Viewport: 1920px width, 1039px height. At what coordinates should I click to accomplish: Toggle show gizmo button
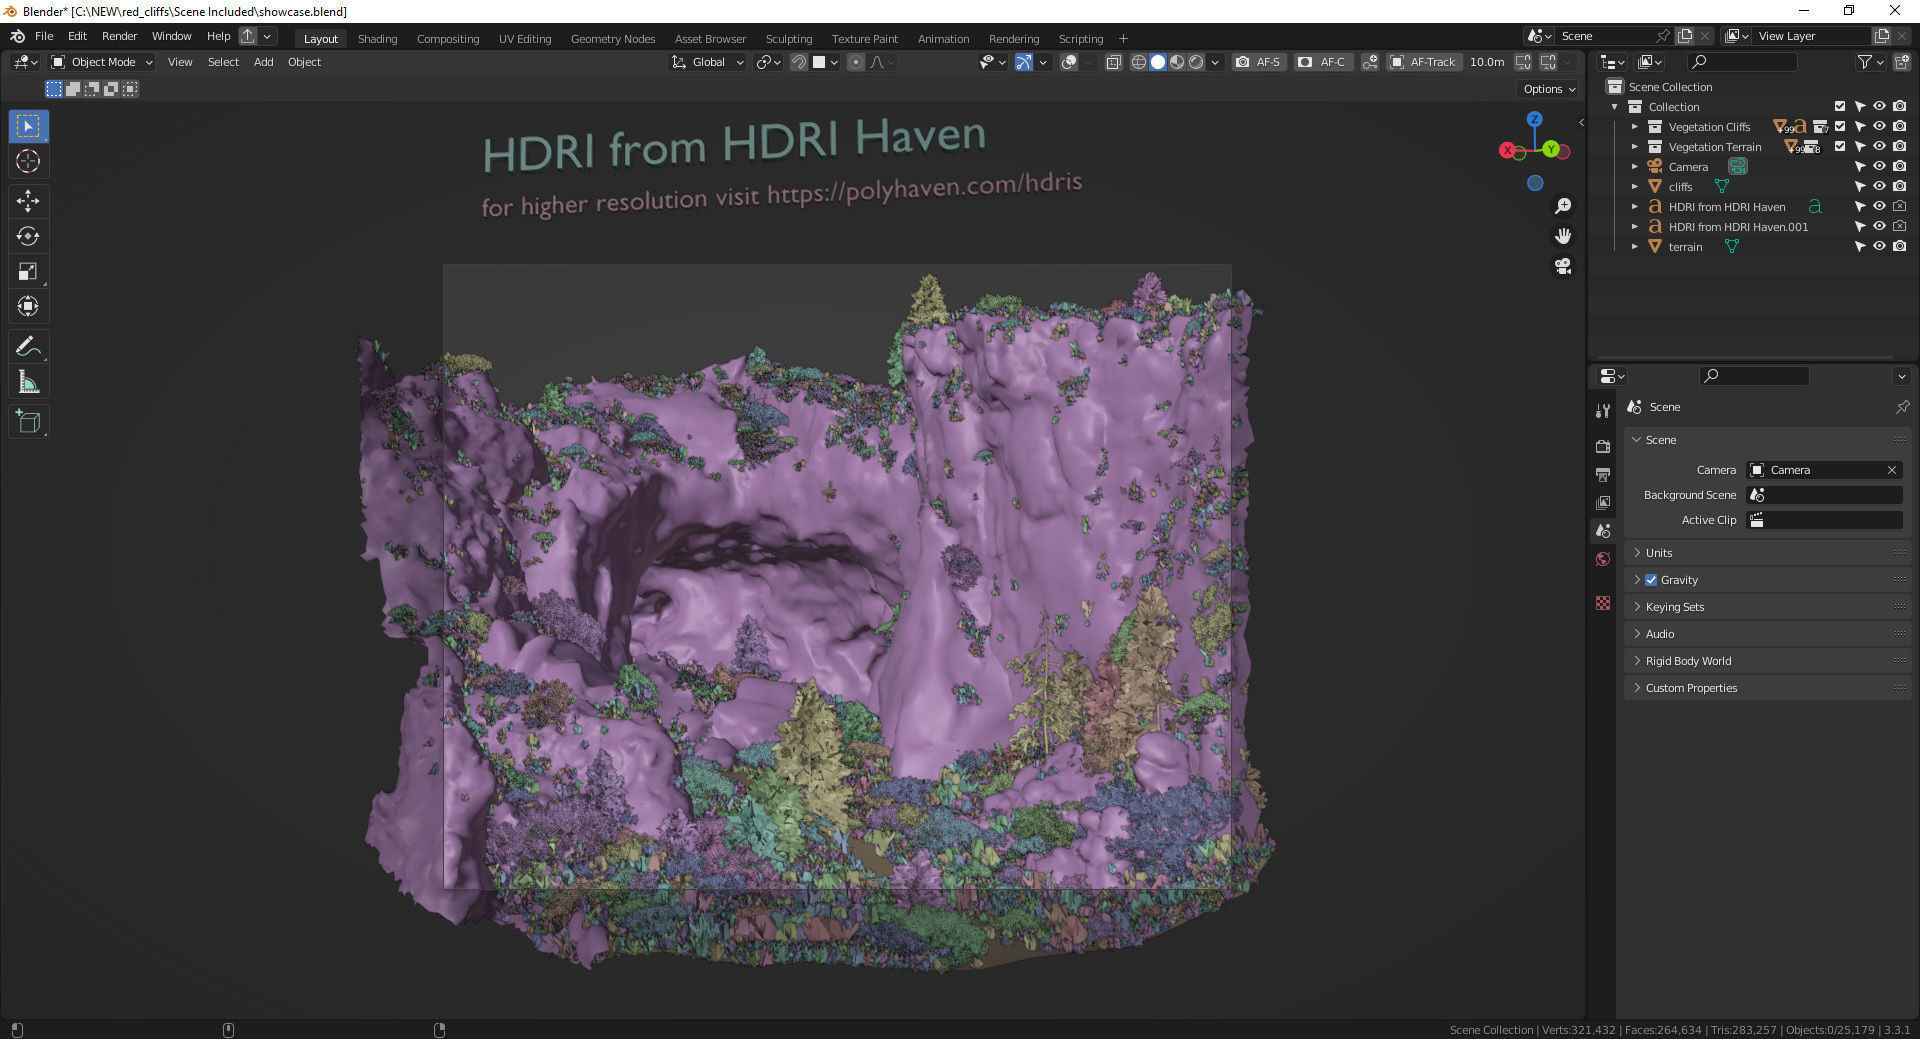(1024, 62)
